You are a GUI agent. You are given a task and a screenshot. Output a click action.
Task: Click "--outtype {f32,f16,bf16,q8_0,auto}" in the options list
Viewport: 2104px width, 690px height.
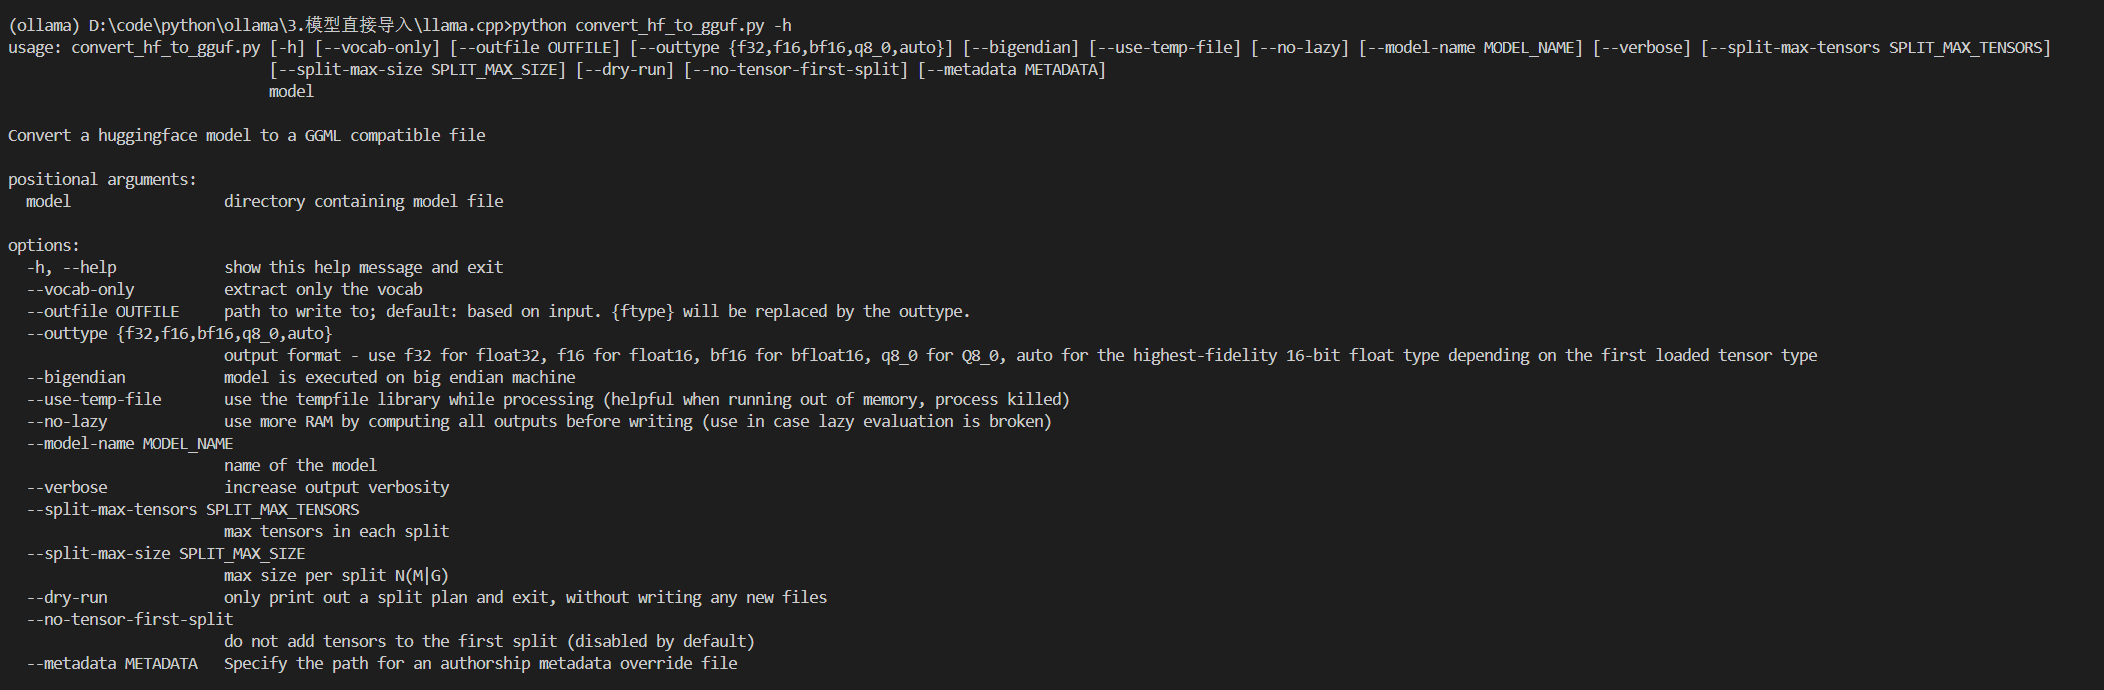click(x=179, y=333)
